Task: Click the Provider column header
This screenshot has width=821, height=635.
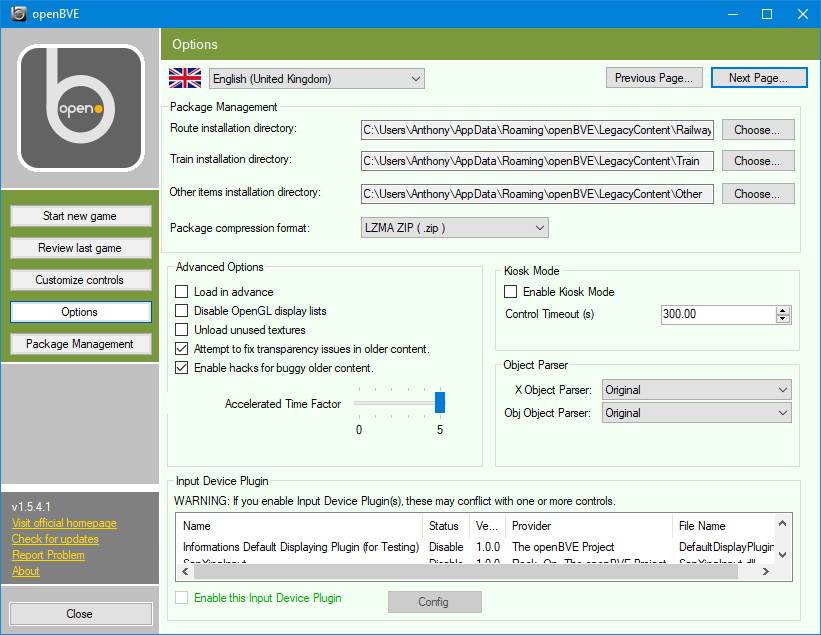Action: (x=589, y=526)
